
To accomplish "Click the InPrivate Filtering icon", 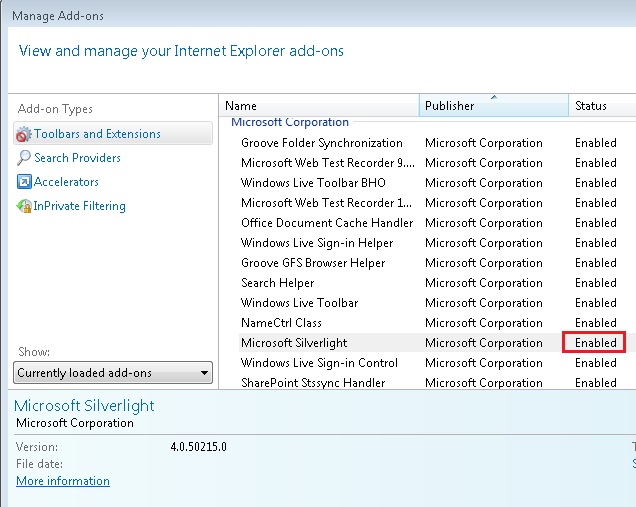I will (x=24, y=206).
